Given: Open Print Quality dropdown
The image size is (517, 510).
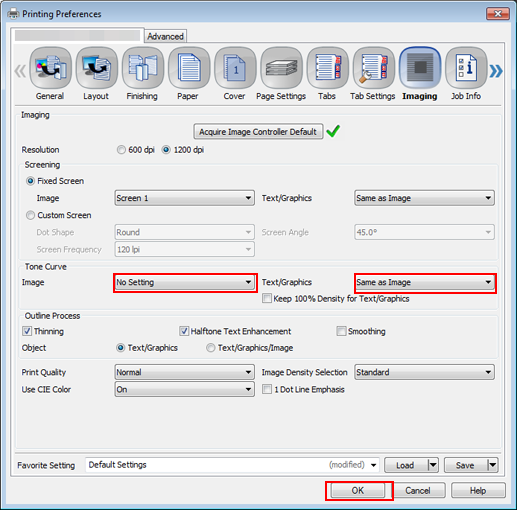Looking at the screenshot, I should coord(185,372).
